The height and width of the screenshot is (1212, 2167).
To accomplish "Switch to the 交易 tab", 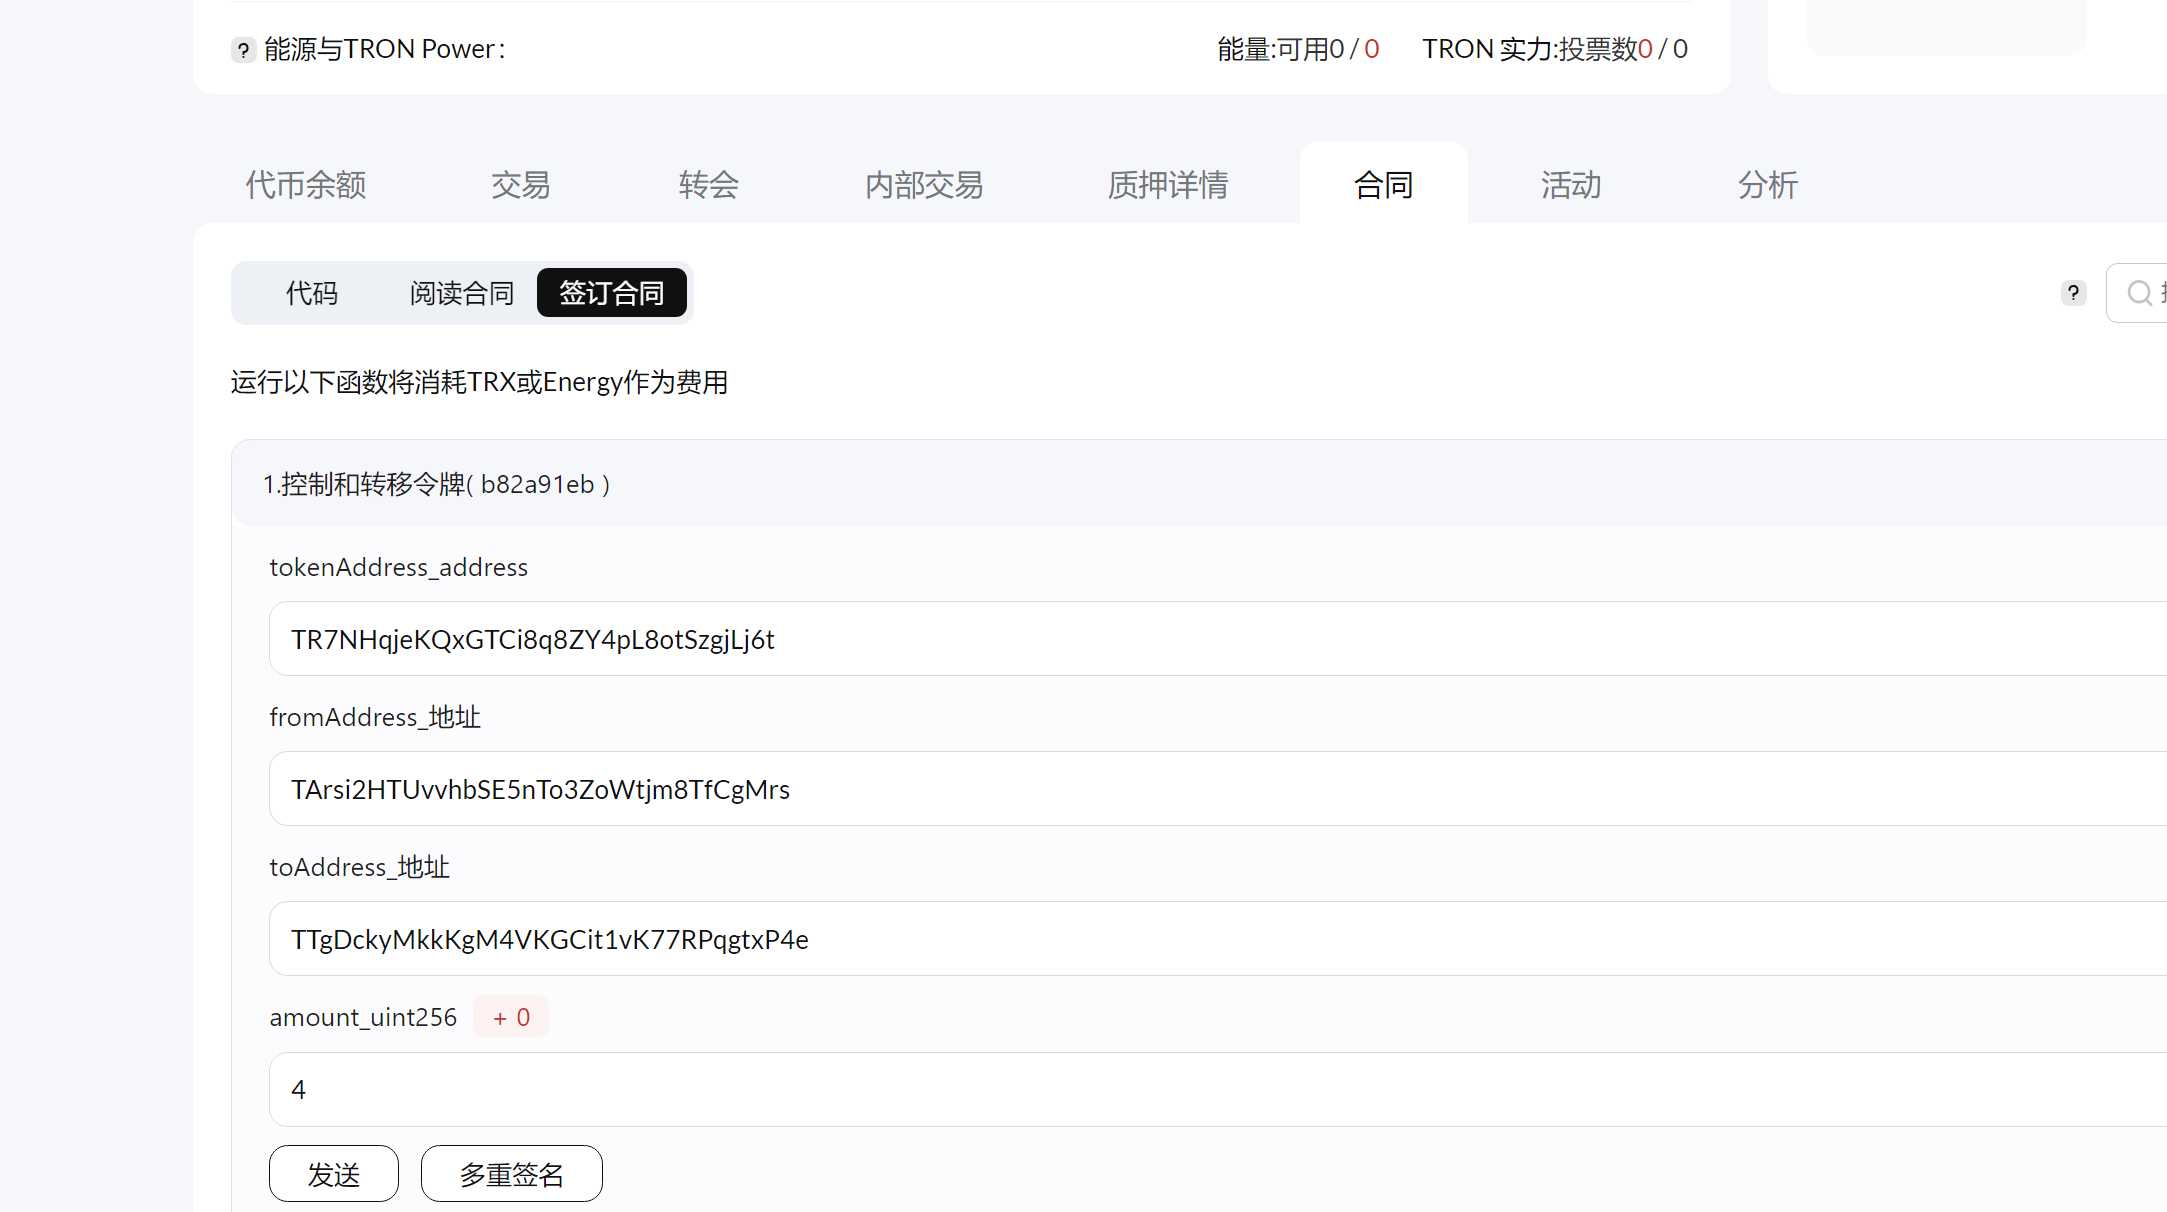I will [520, 185].
